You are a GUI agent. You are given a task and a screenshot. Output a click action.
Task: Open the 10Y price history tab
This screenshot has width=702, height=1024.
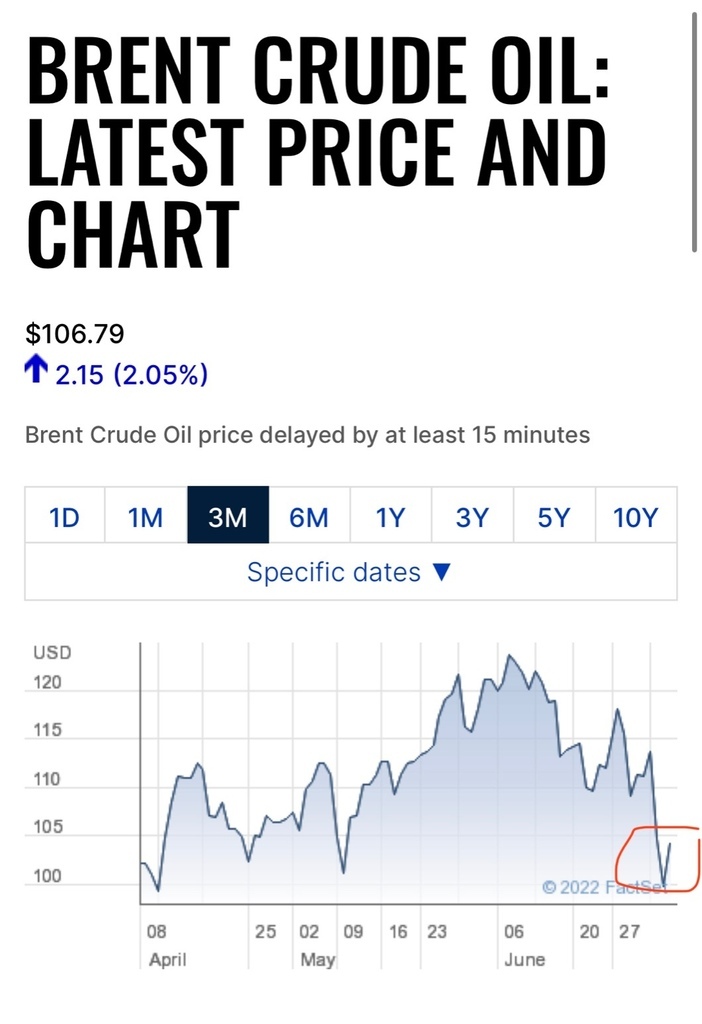click(x=636, y=517)
